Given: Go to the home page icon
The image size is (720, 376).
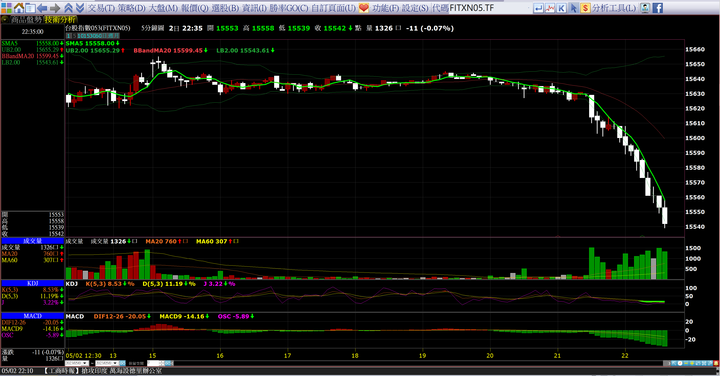Looking at the screenshot, I should click(x=19, y=8).
